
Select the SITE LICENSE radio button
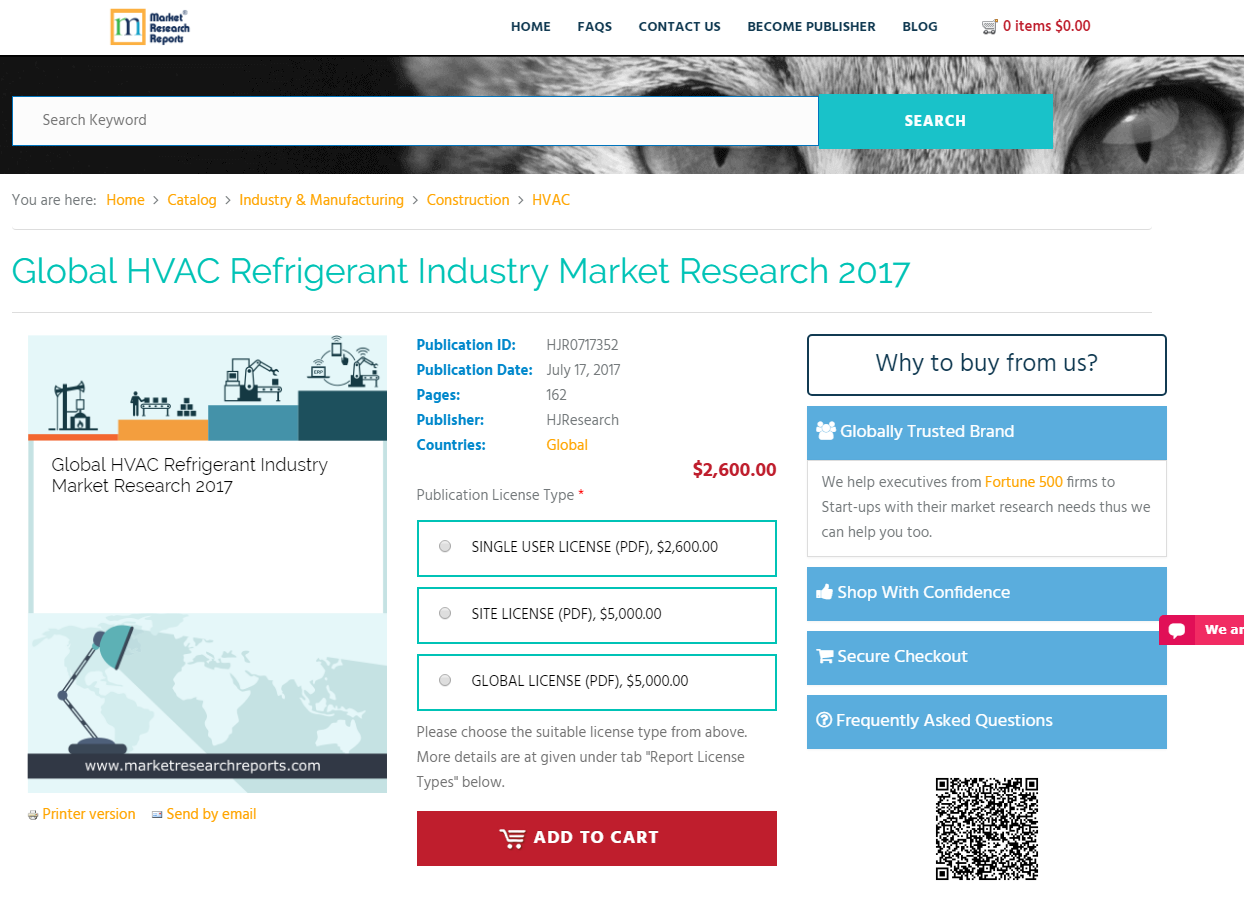[x=444, y=613]
